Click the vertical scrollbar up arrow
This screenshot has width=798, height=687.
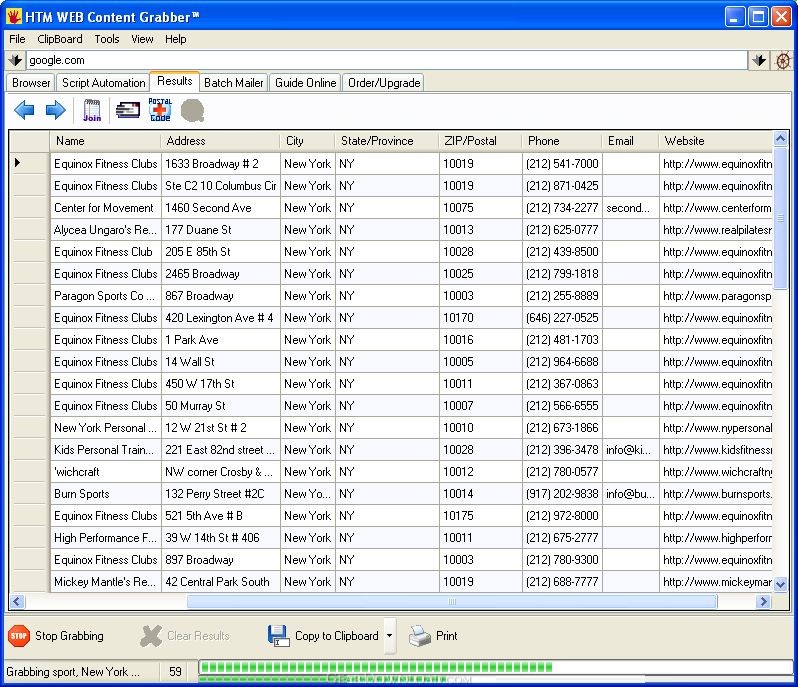tap(780, 138)
